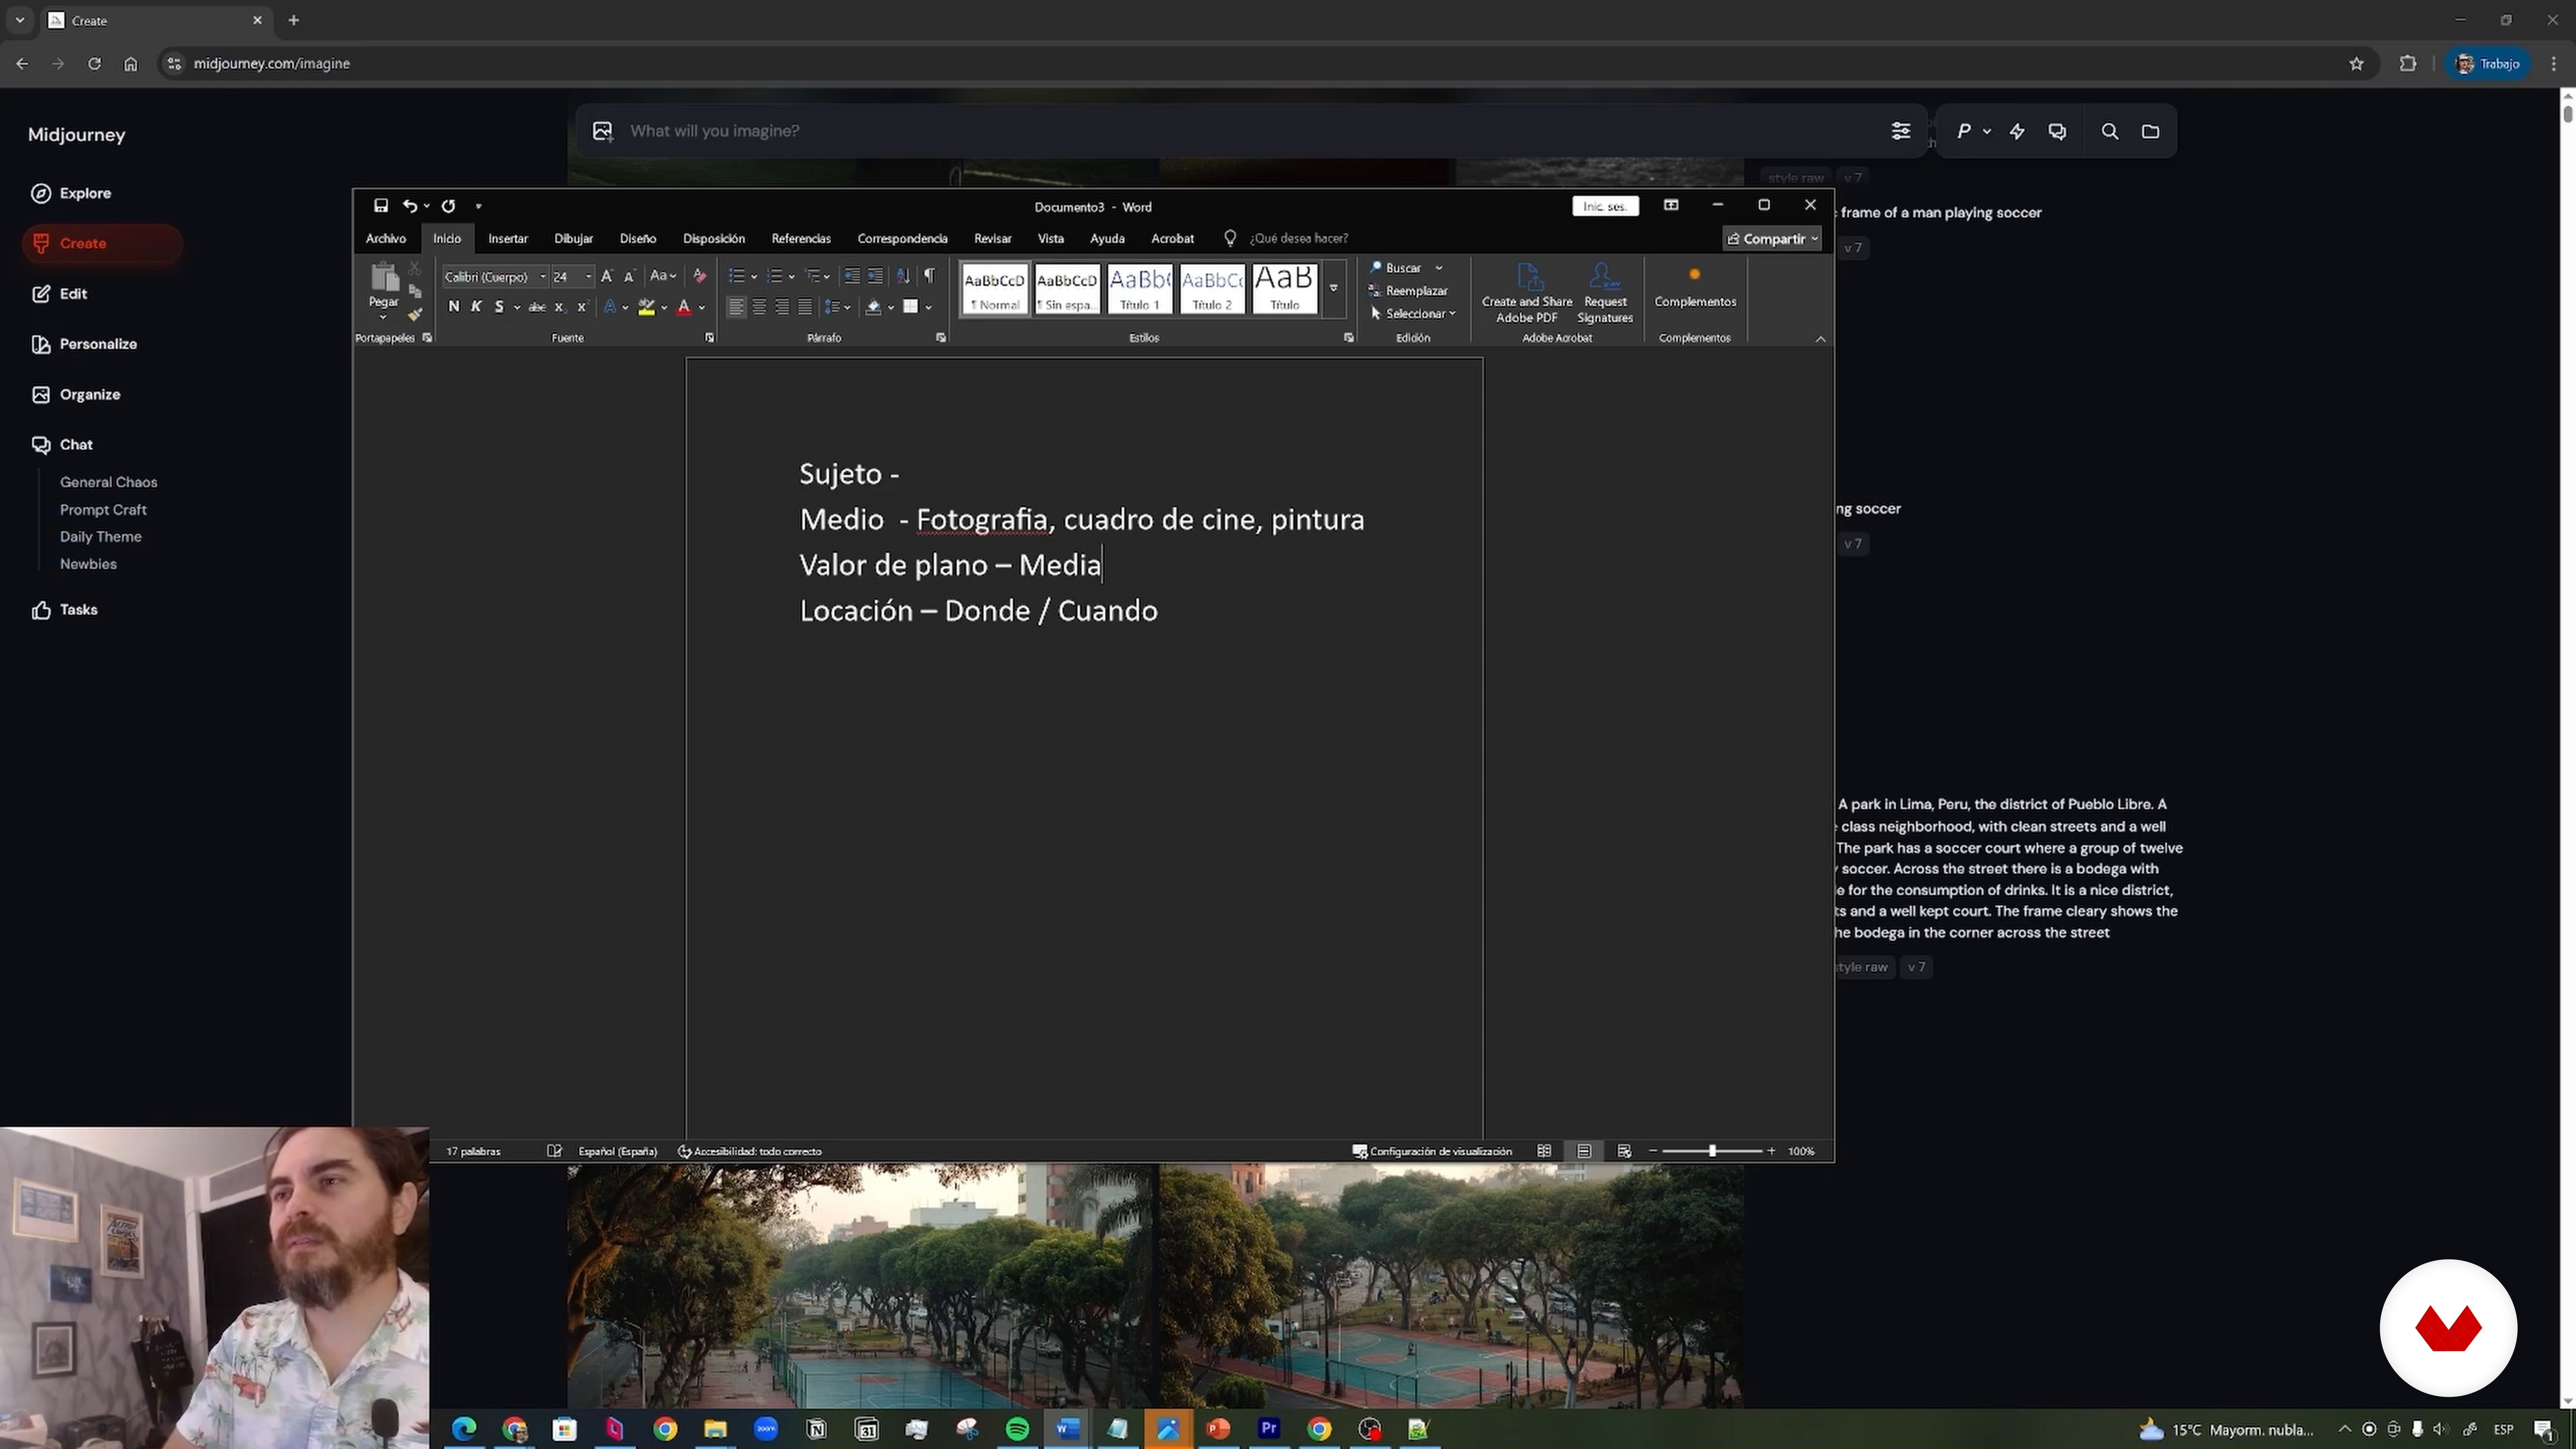Decrease the paragraph indent
Image resolution: width=2576 pixels, height=1449 pixels.
pyautogui.click(x=852, y=276)
